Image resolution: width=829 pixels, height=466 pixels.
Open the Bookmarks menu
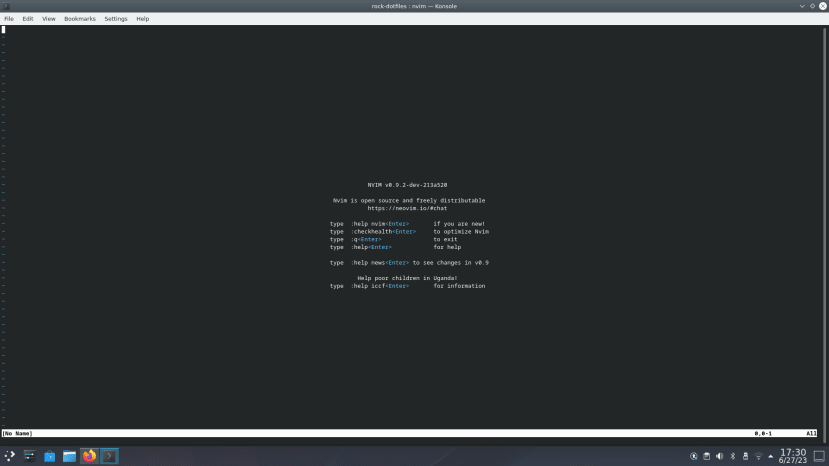point(80,19)
